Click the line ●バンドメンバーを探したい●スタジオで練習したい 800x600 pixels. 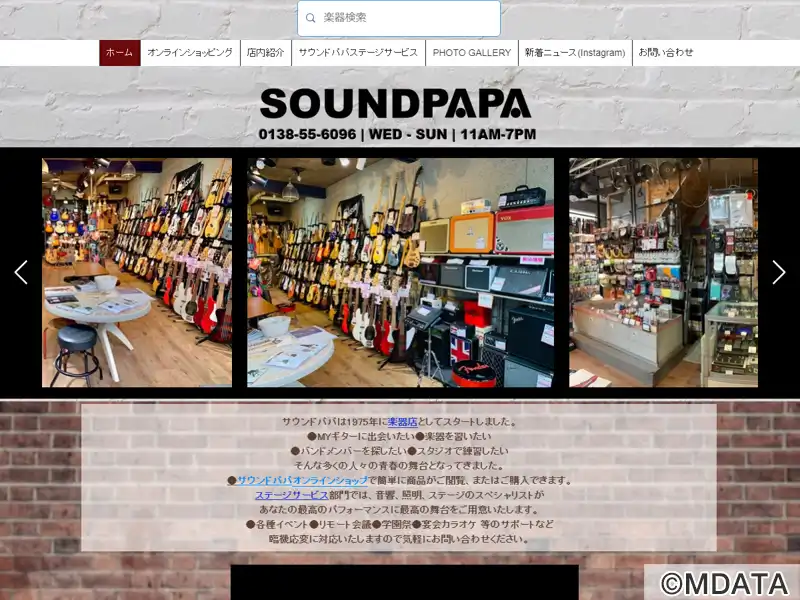[399, 451]
